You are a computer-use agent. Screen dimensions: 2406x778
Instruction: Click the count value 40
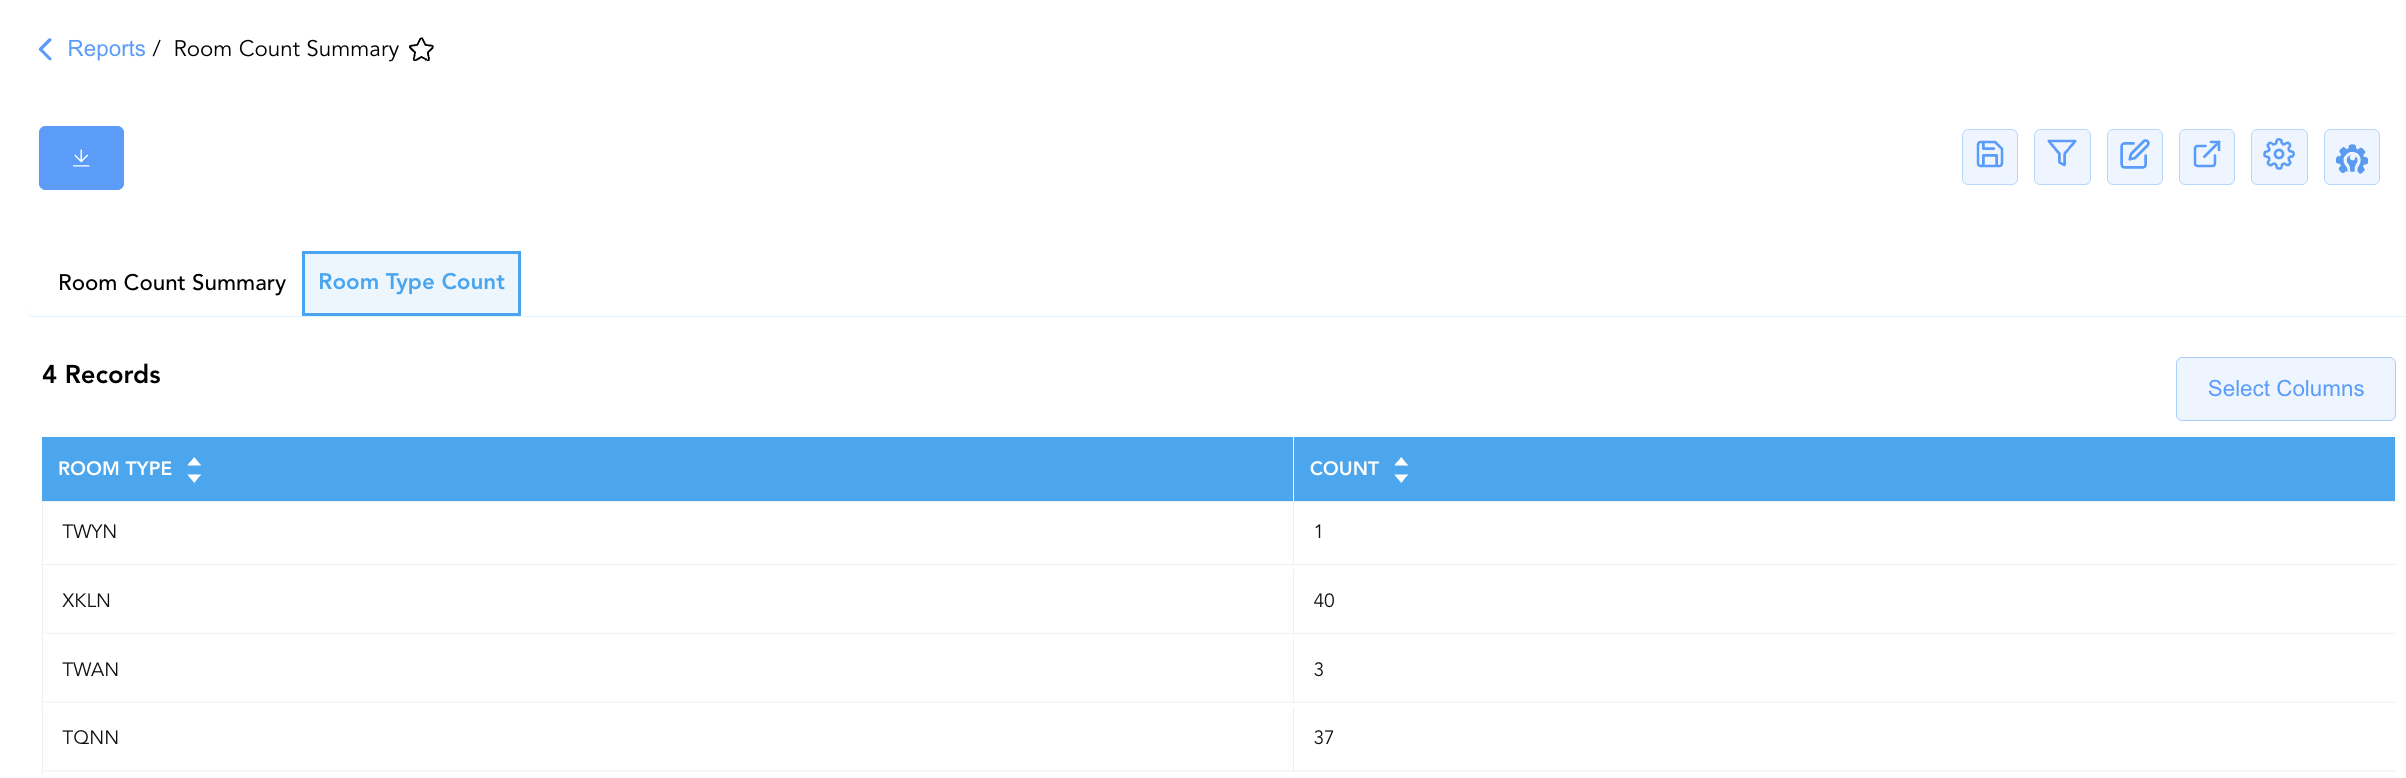point(1324,600)
